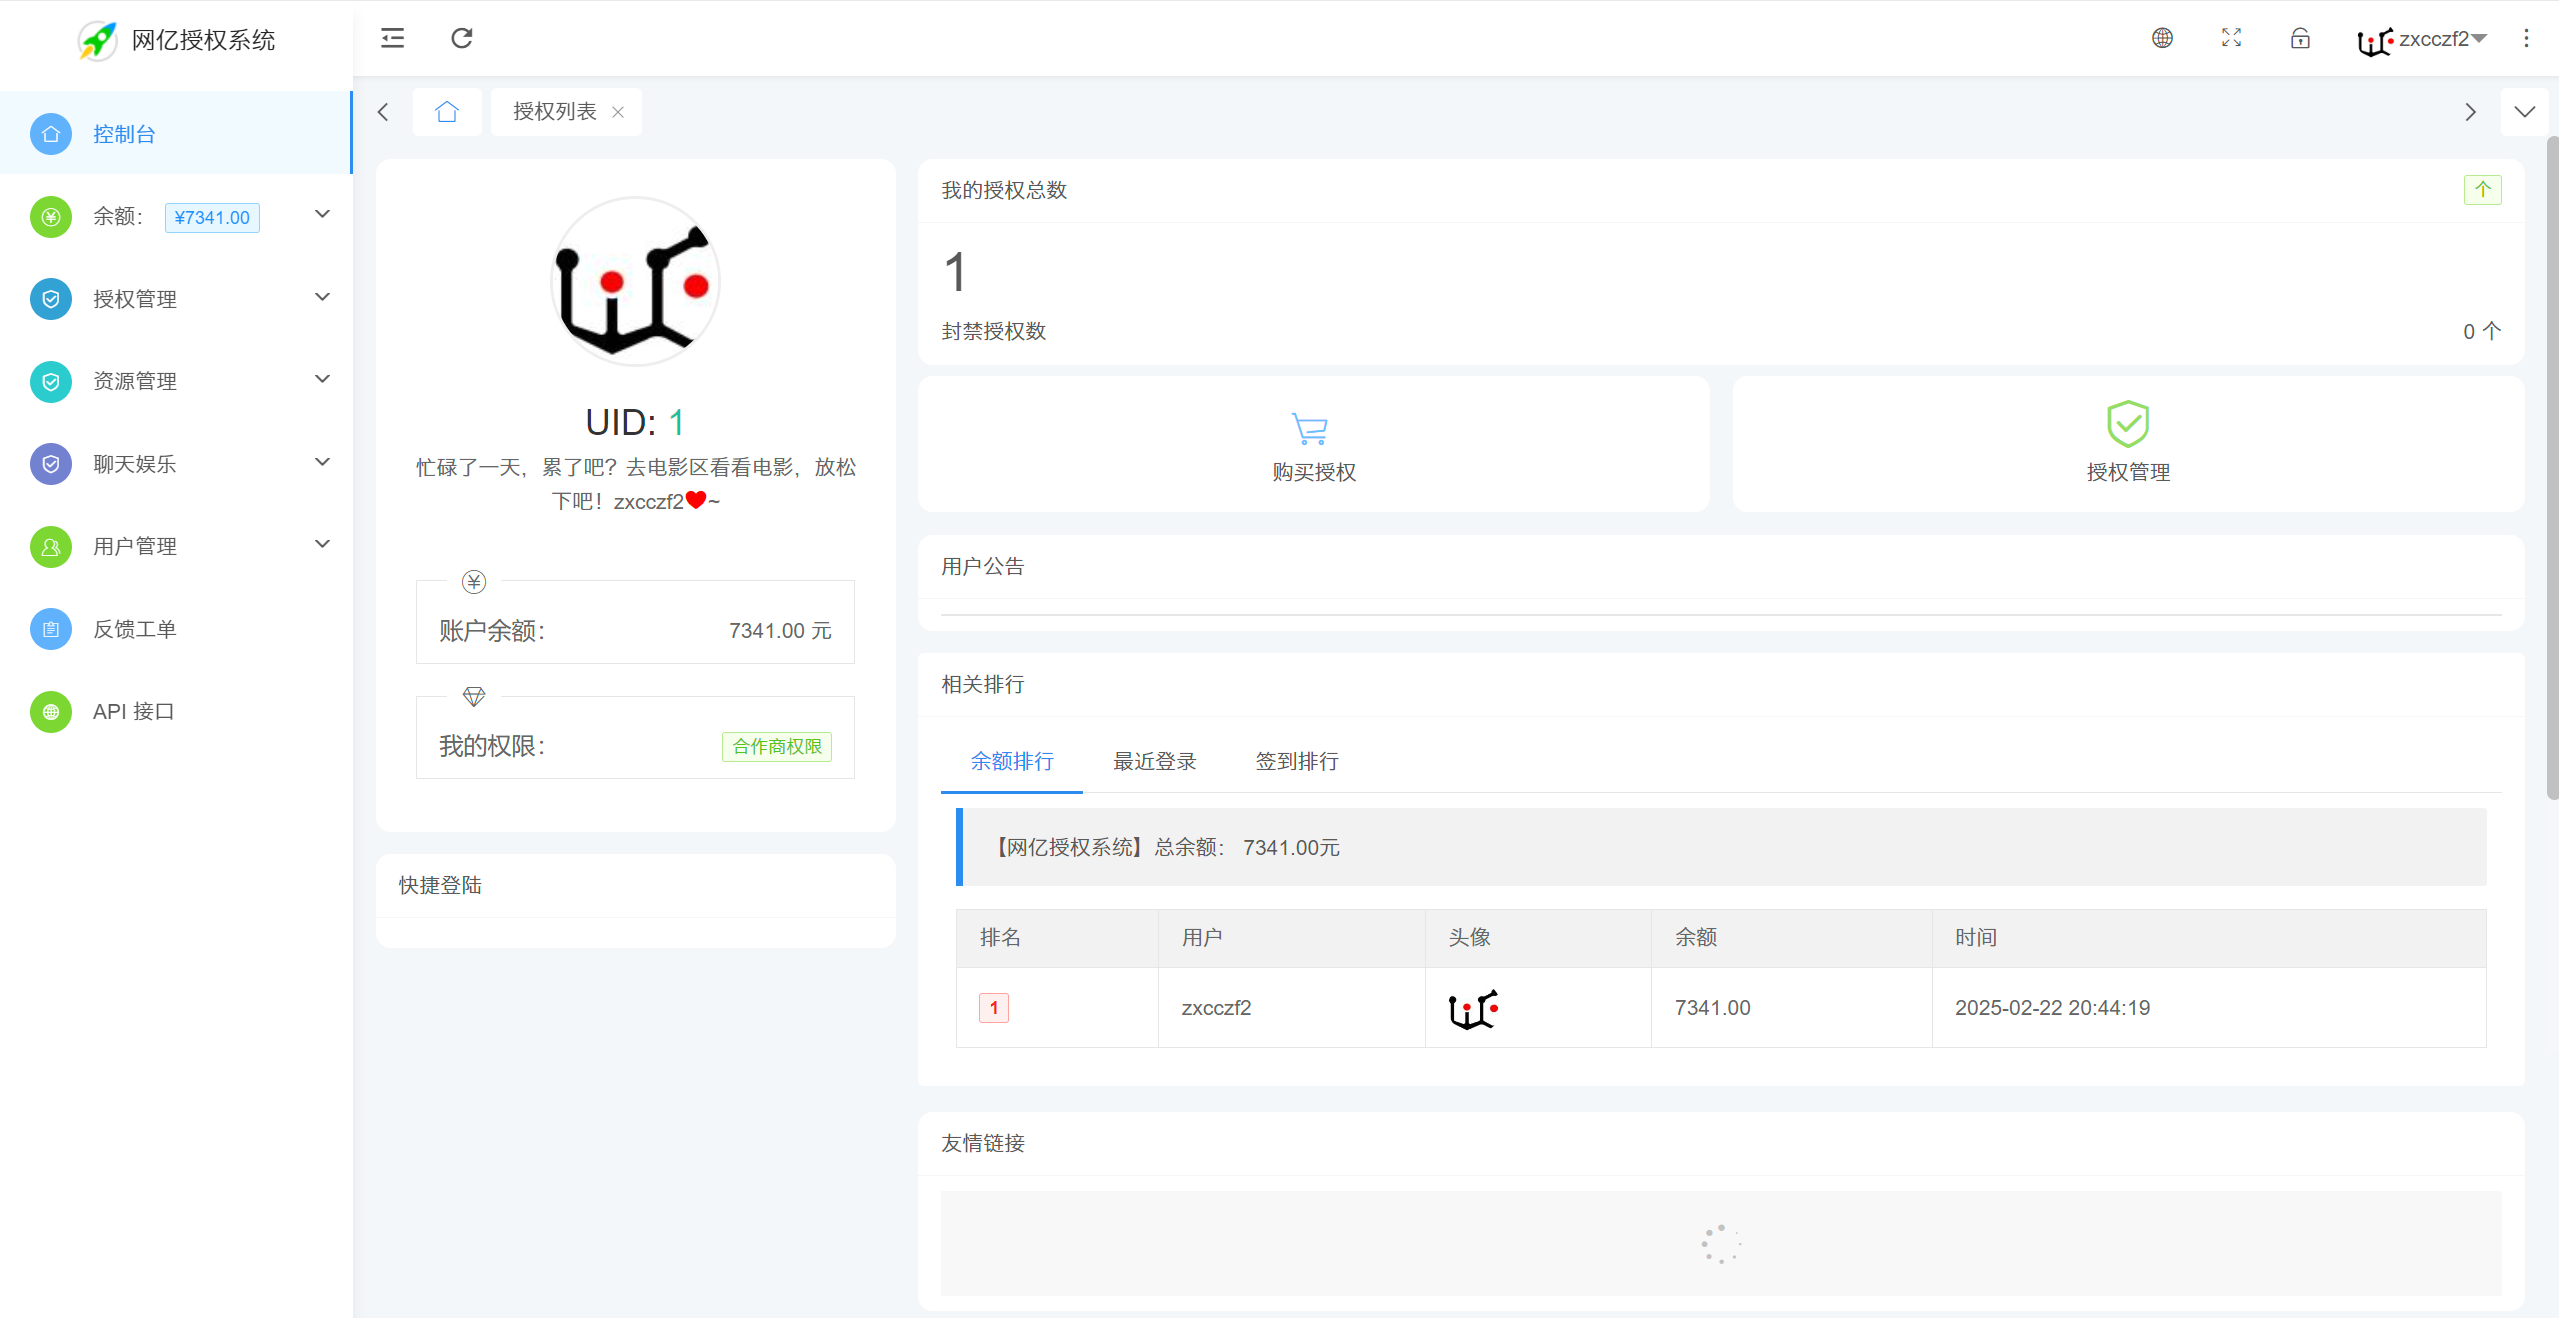Image resolution: width=2559 pixels, height=1318 pixels.
Task: Click the home tab icon
Action: (x=447, y=112)
